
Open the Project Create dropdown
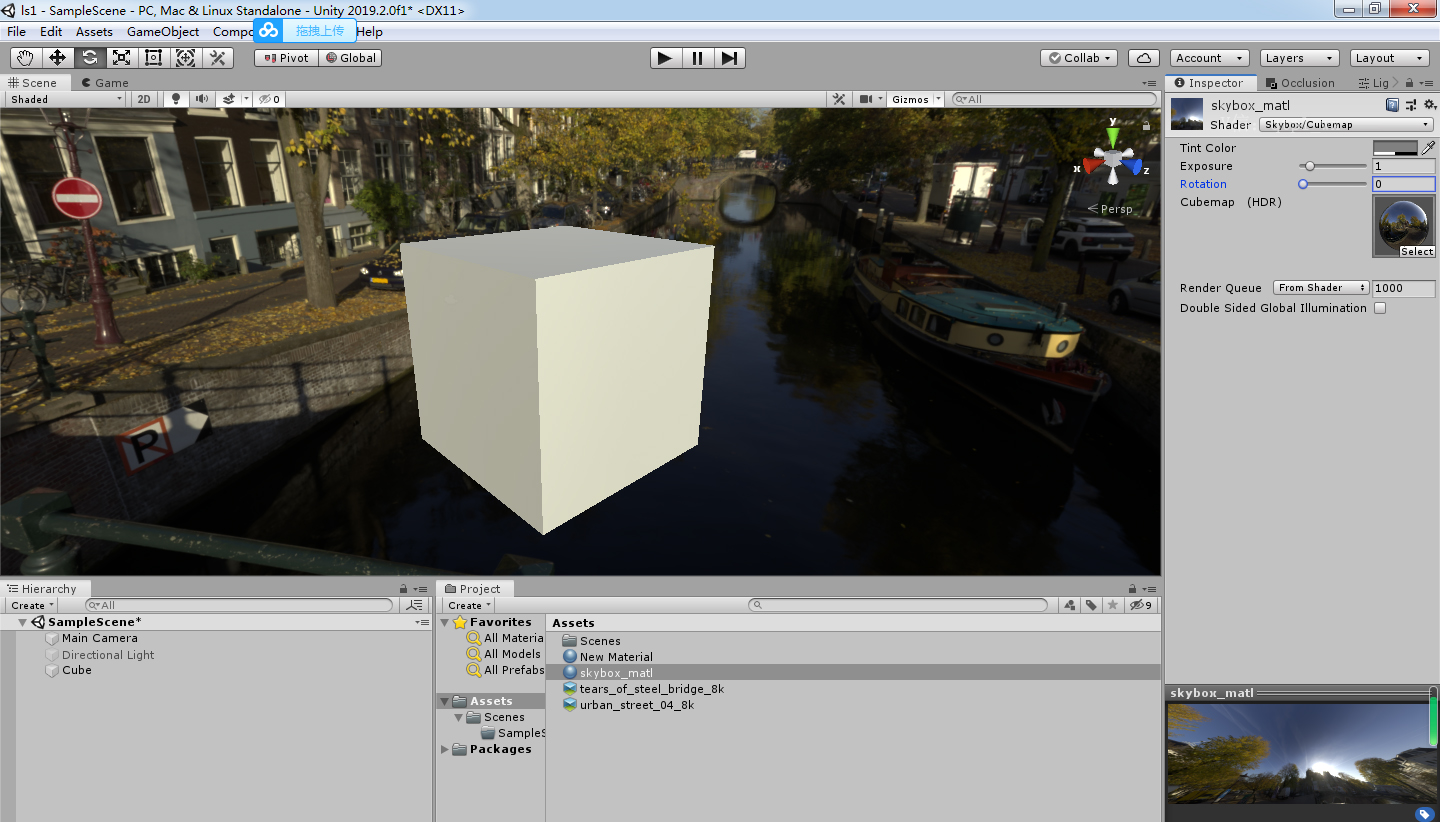(469, 605)
